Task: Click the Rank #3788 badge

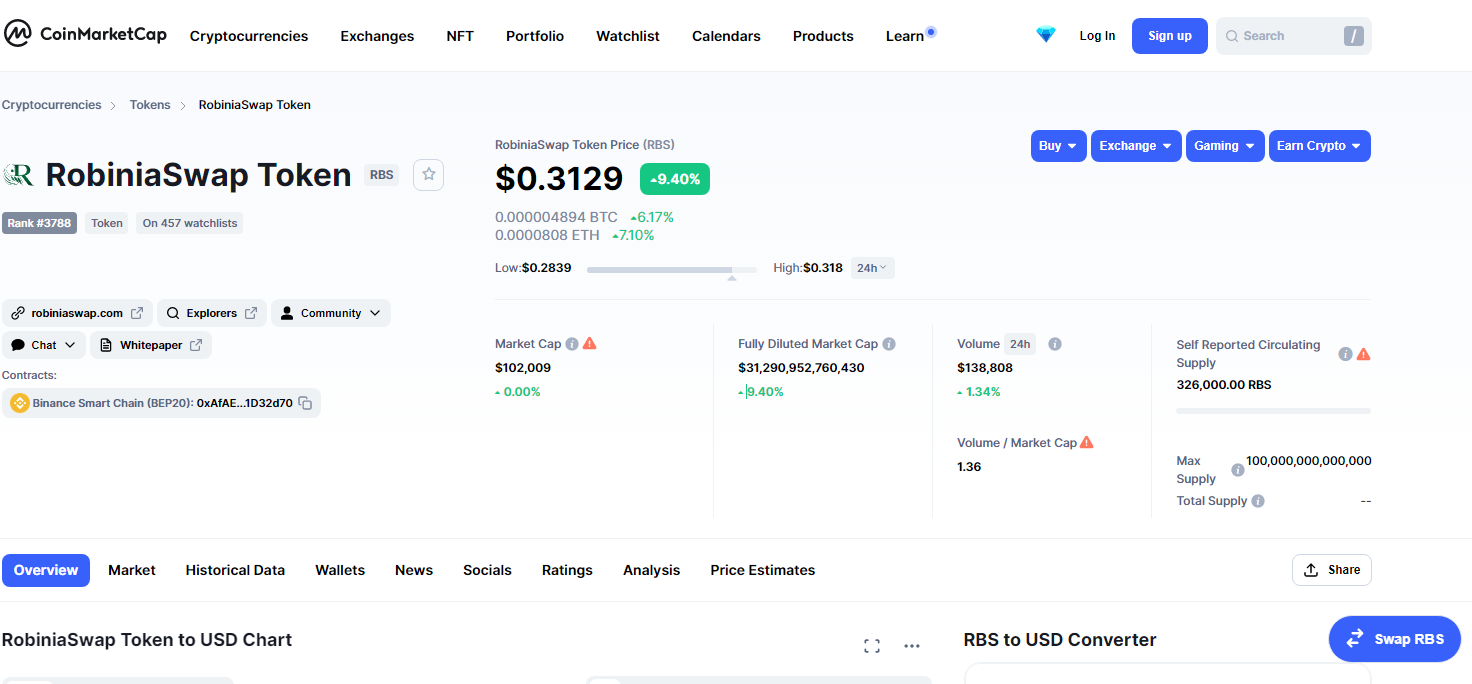Action: pos(39,223)
